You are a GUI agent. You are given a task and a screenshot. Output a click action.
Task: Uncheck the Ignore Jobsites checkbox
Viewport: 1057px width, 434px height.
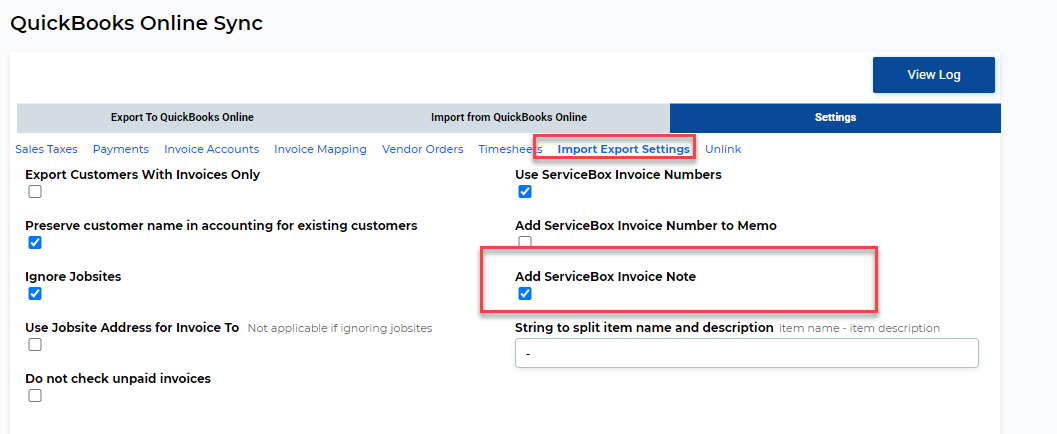[35, 294]
